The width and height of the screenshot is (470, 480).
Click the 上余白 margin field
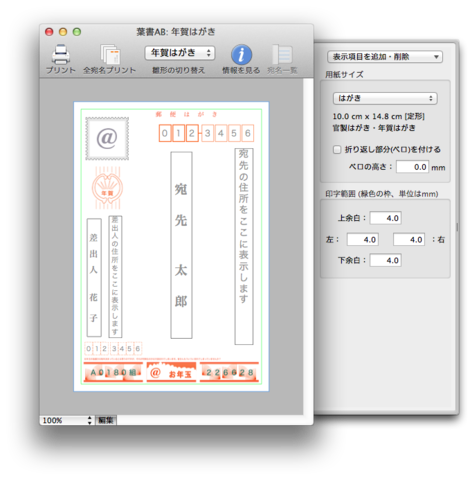[385, 218]
